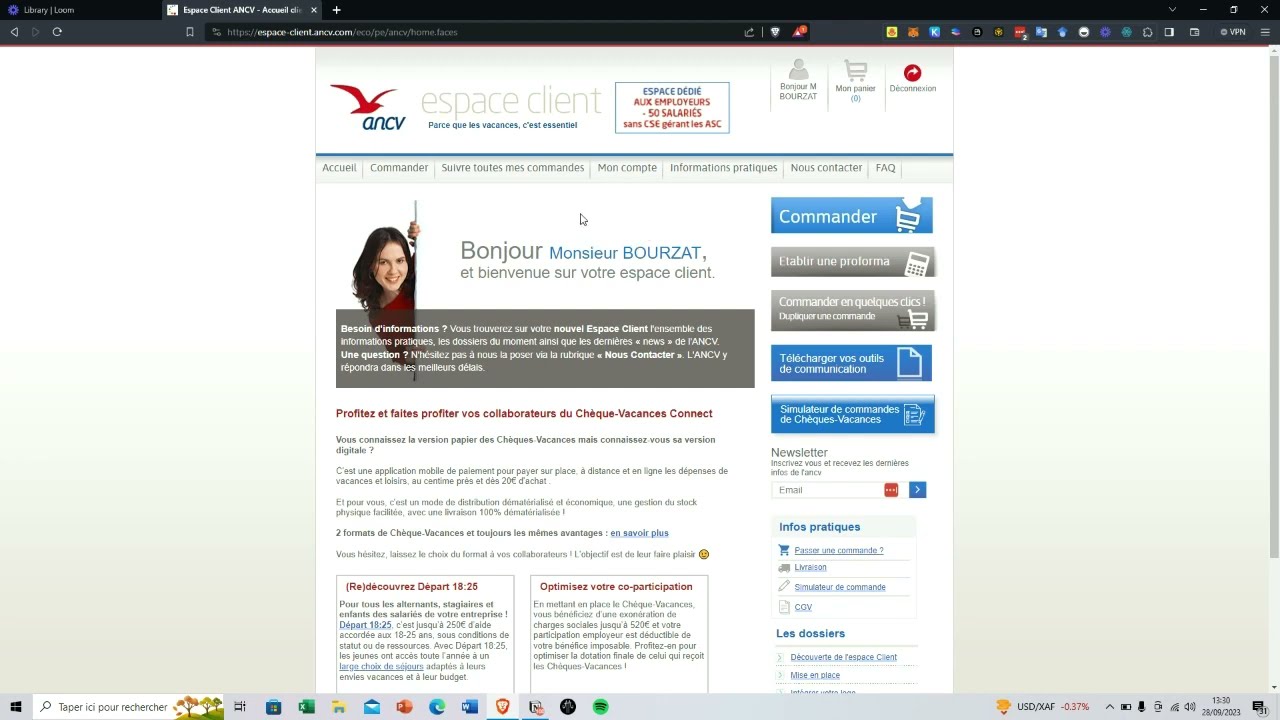
Task: Click Commander en quelques clics button
Action: click(853, 310)
